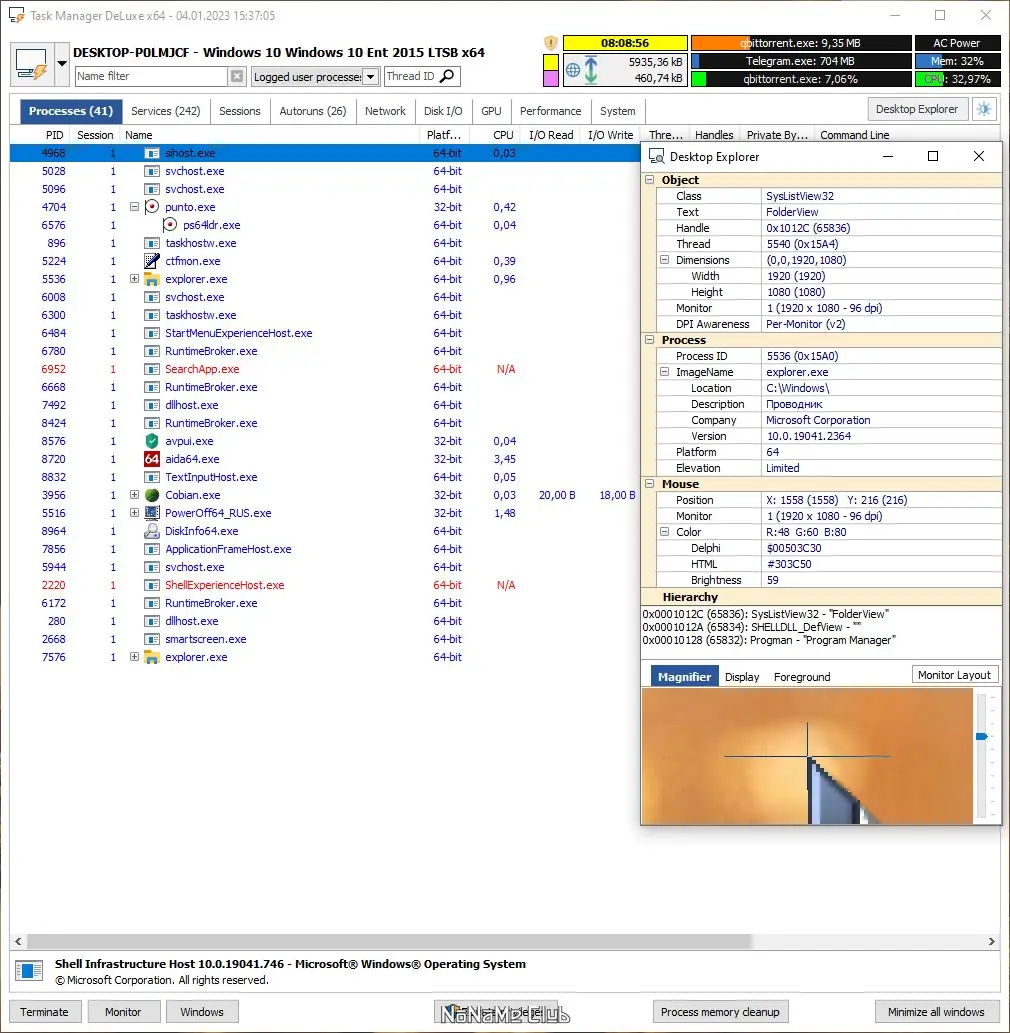Click the ctfmon.exe pen icon

[152, 261]
